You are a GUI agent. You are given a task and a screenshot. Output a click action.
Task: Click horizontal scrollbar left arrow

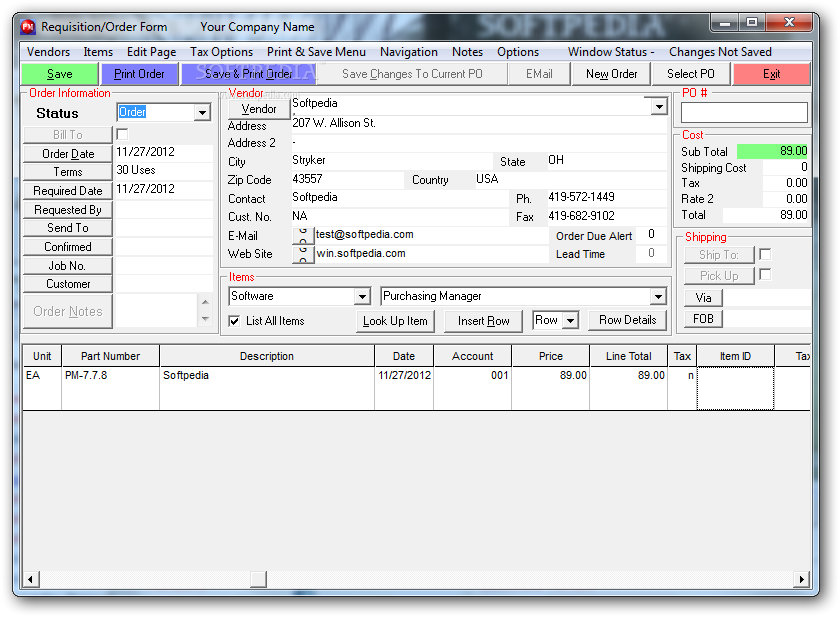click(x=31, y=579)
